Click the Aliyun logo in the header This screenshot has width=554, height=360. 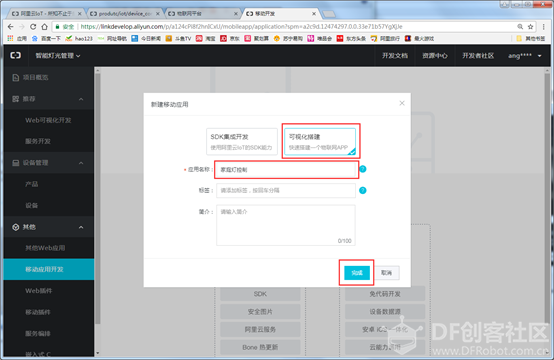[x=16, y=55]
